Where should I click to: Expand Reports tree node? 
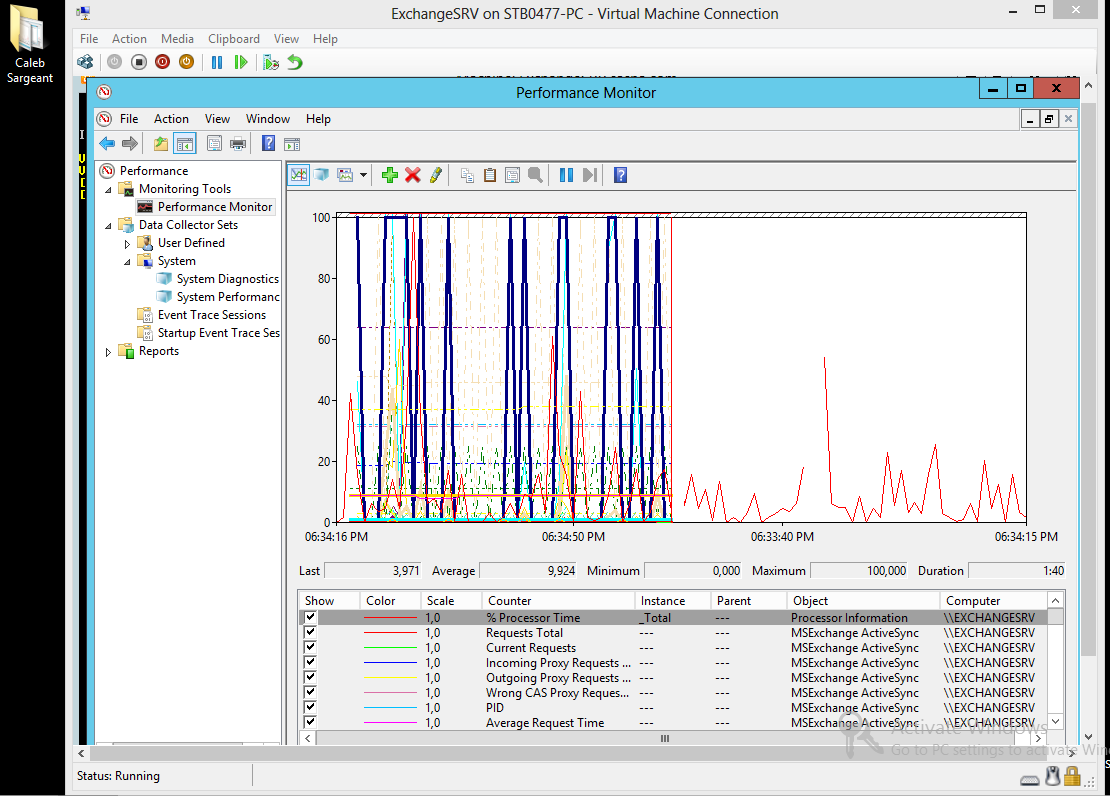point(108,351)
